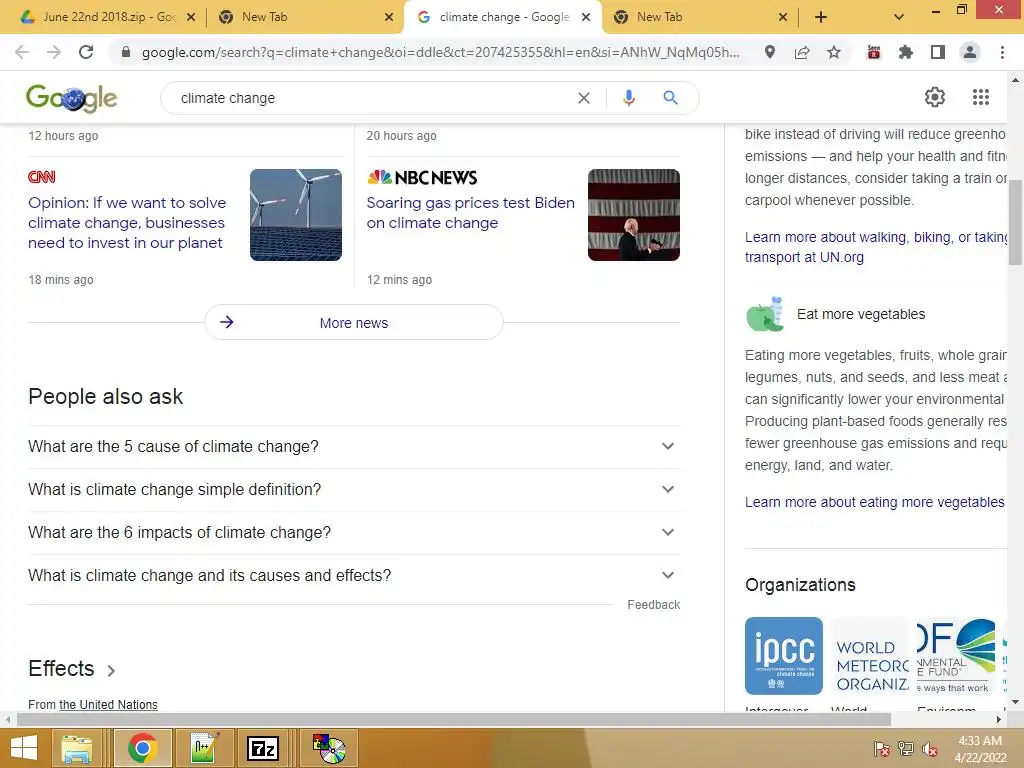Click the browser forward arrow

54,52
